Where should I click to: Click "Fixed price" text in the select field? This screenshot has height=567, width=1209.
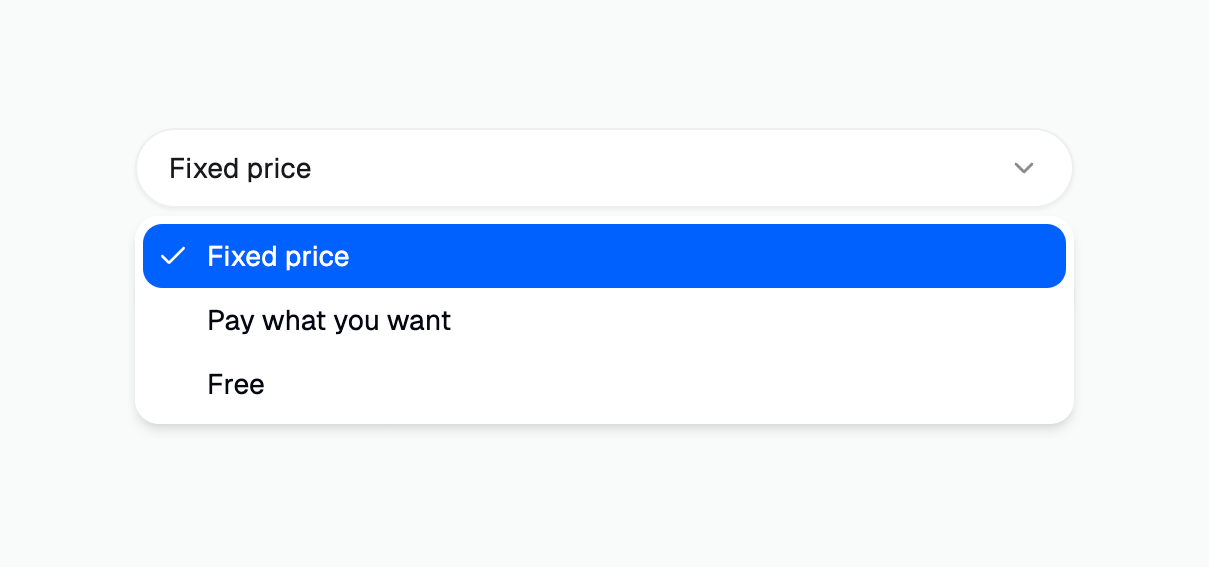click(x=240, y=169)
